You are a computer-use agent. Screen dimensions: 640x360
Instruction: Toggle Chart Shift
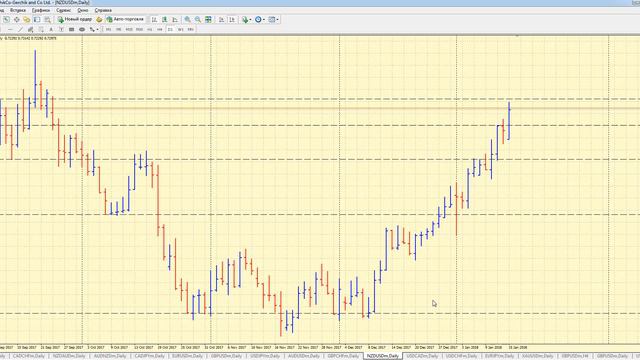click(x=232, y=19)
